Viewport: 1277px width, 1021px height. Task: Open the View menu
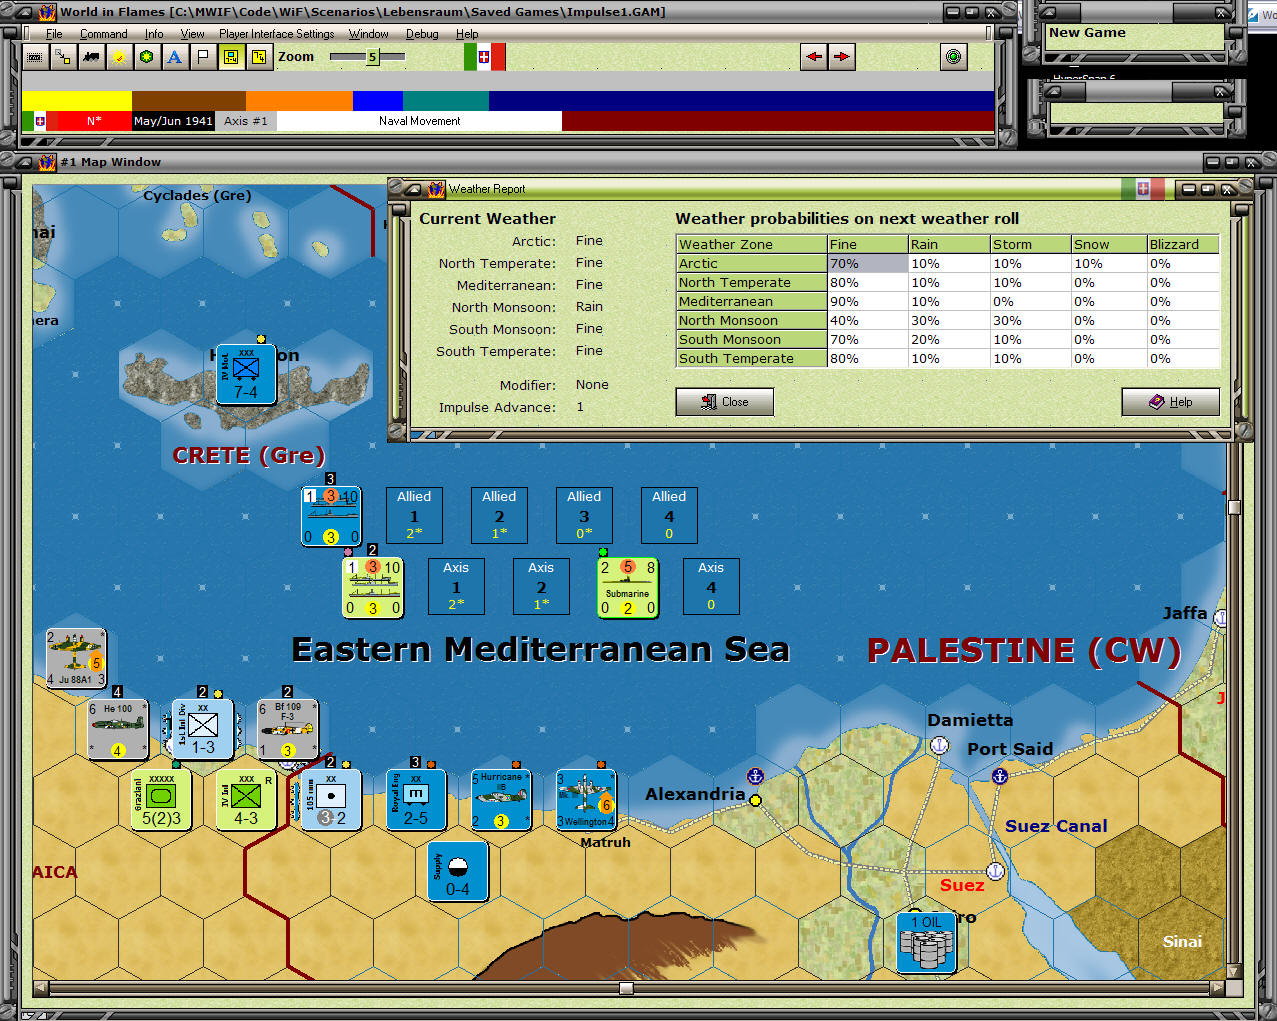click(192, 34)
